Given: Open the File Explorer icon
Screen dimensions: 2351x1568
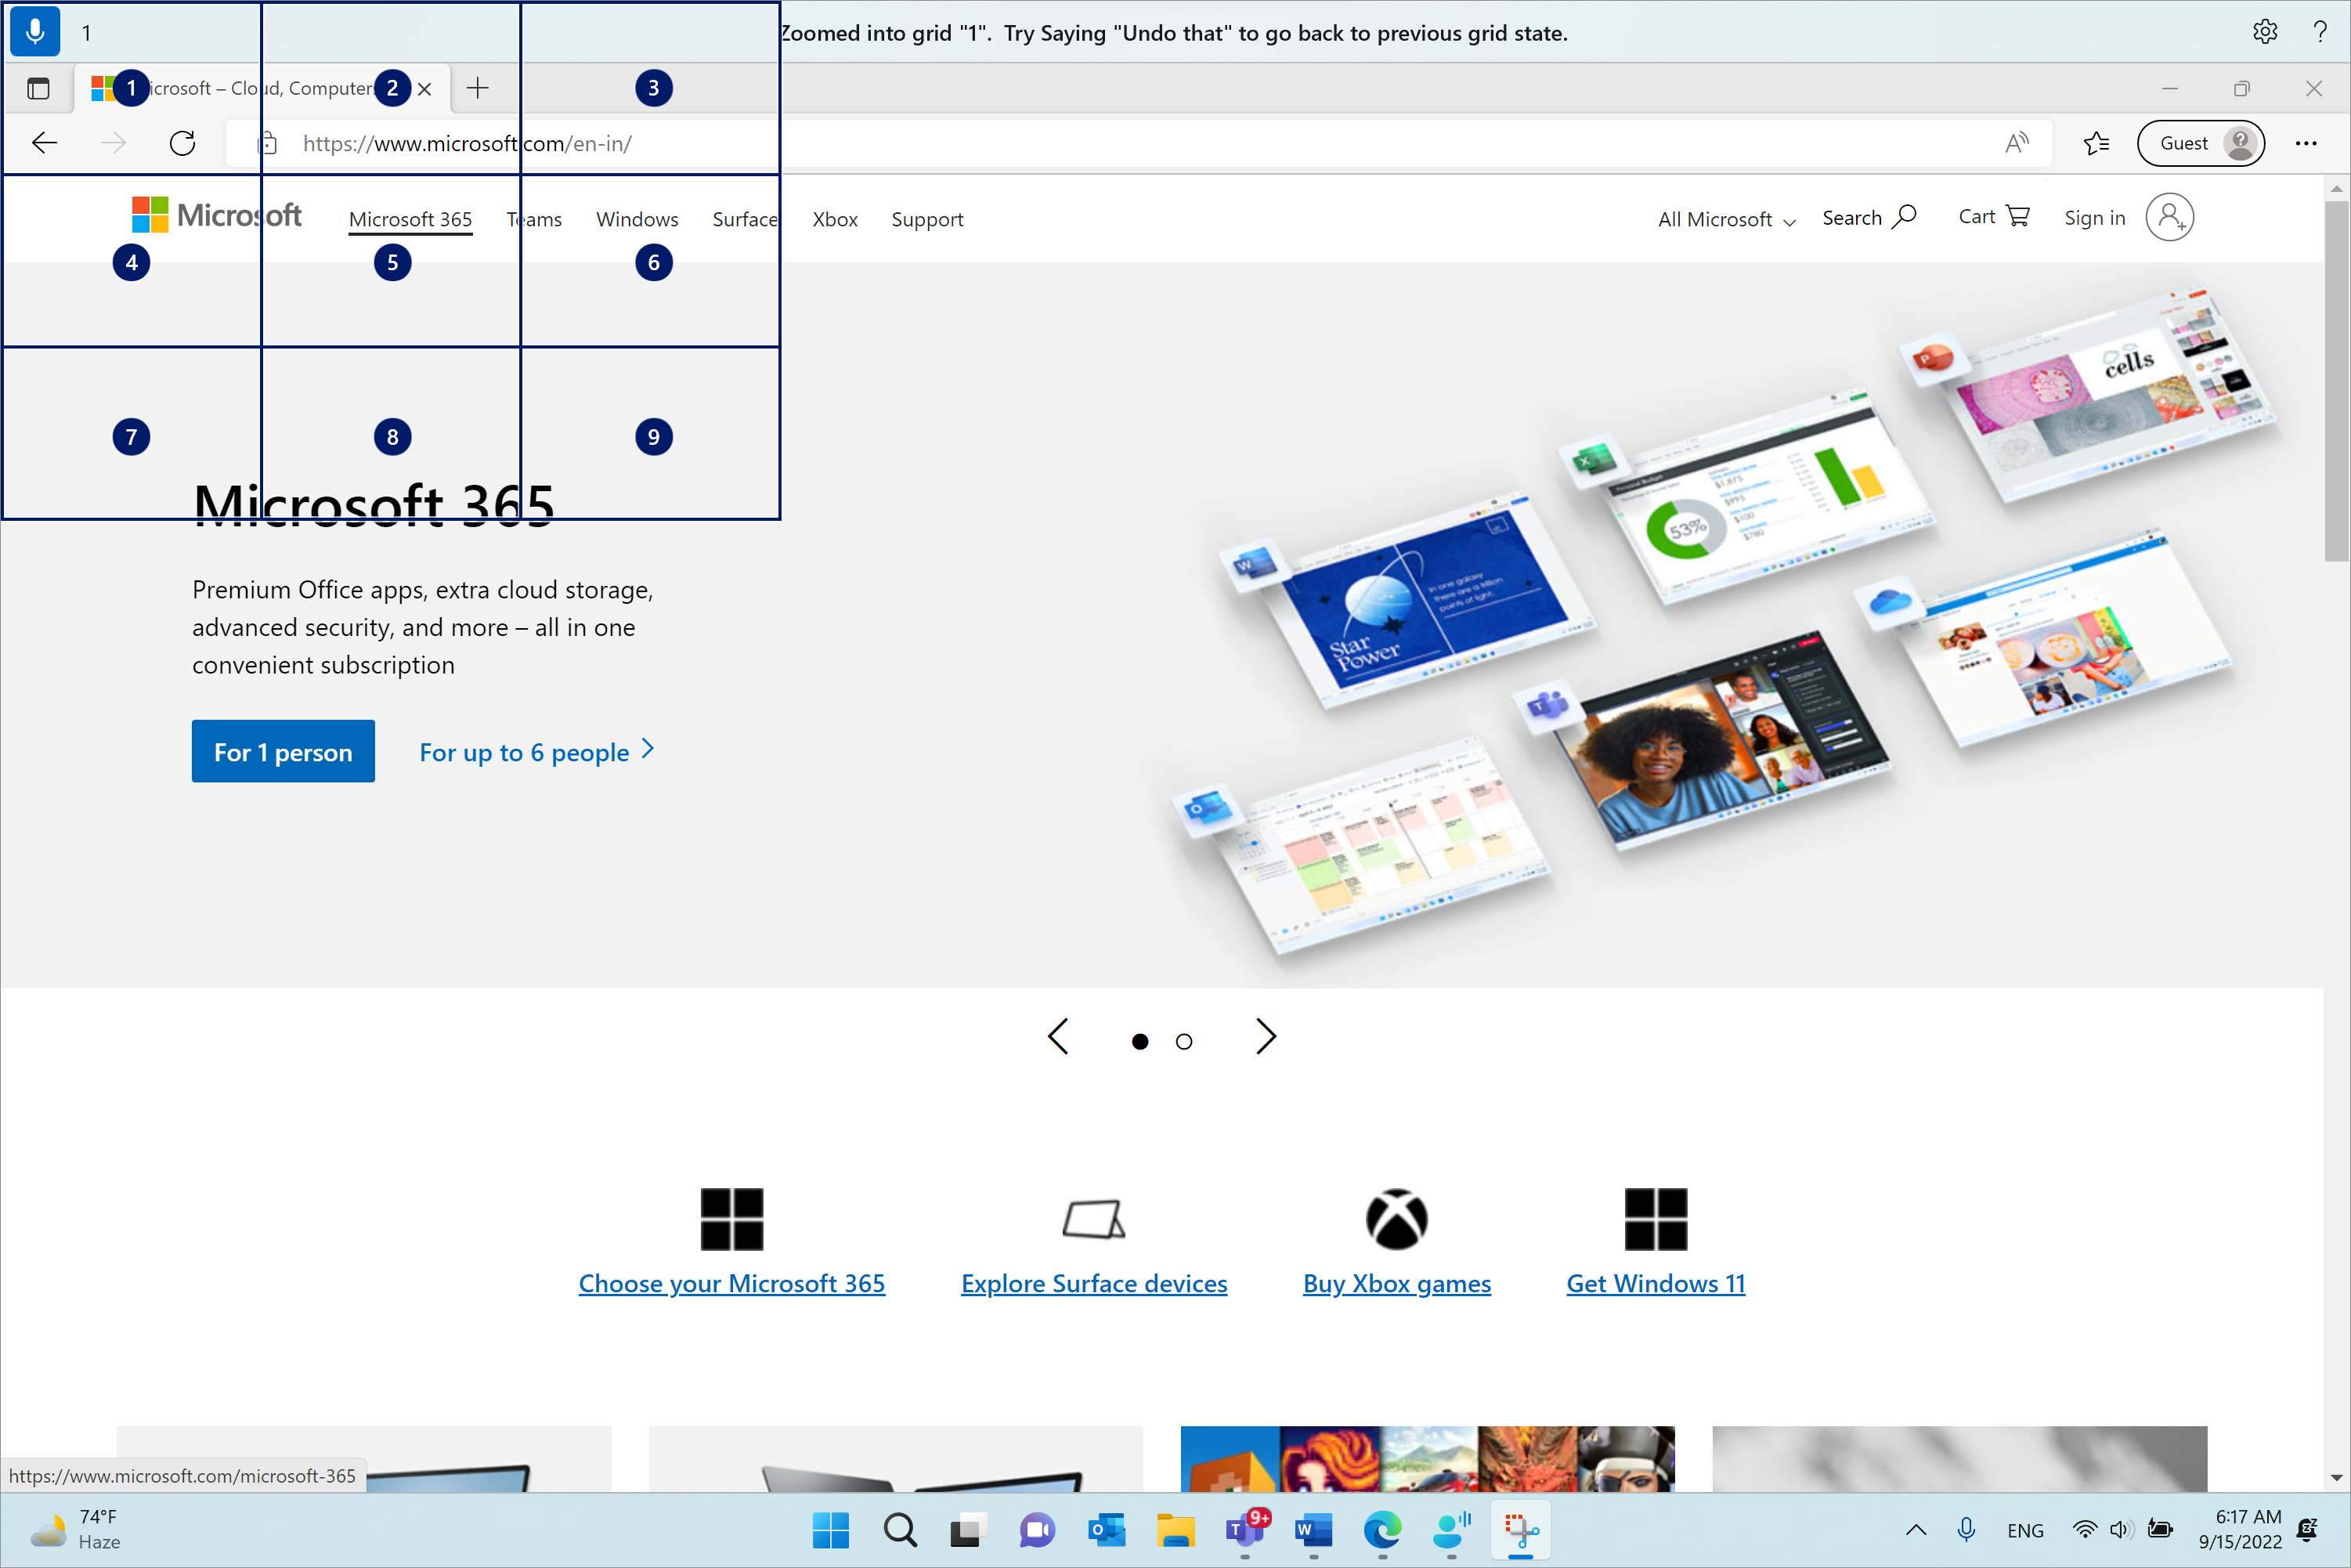Looking at the screenshot, I should [x=1174, y=1530].
